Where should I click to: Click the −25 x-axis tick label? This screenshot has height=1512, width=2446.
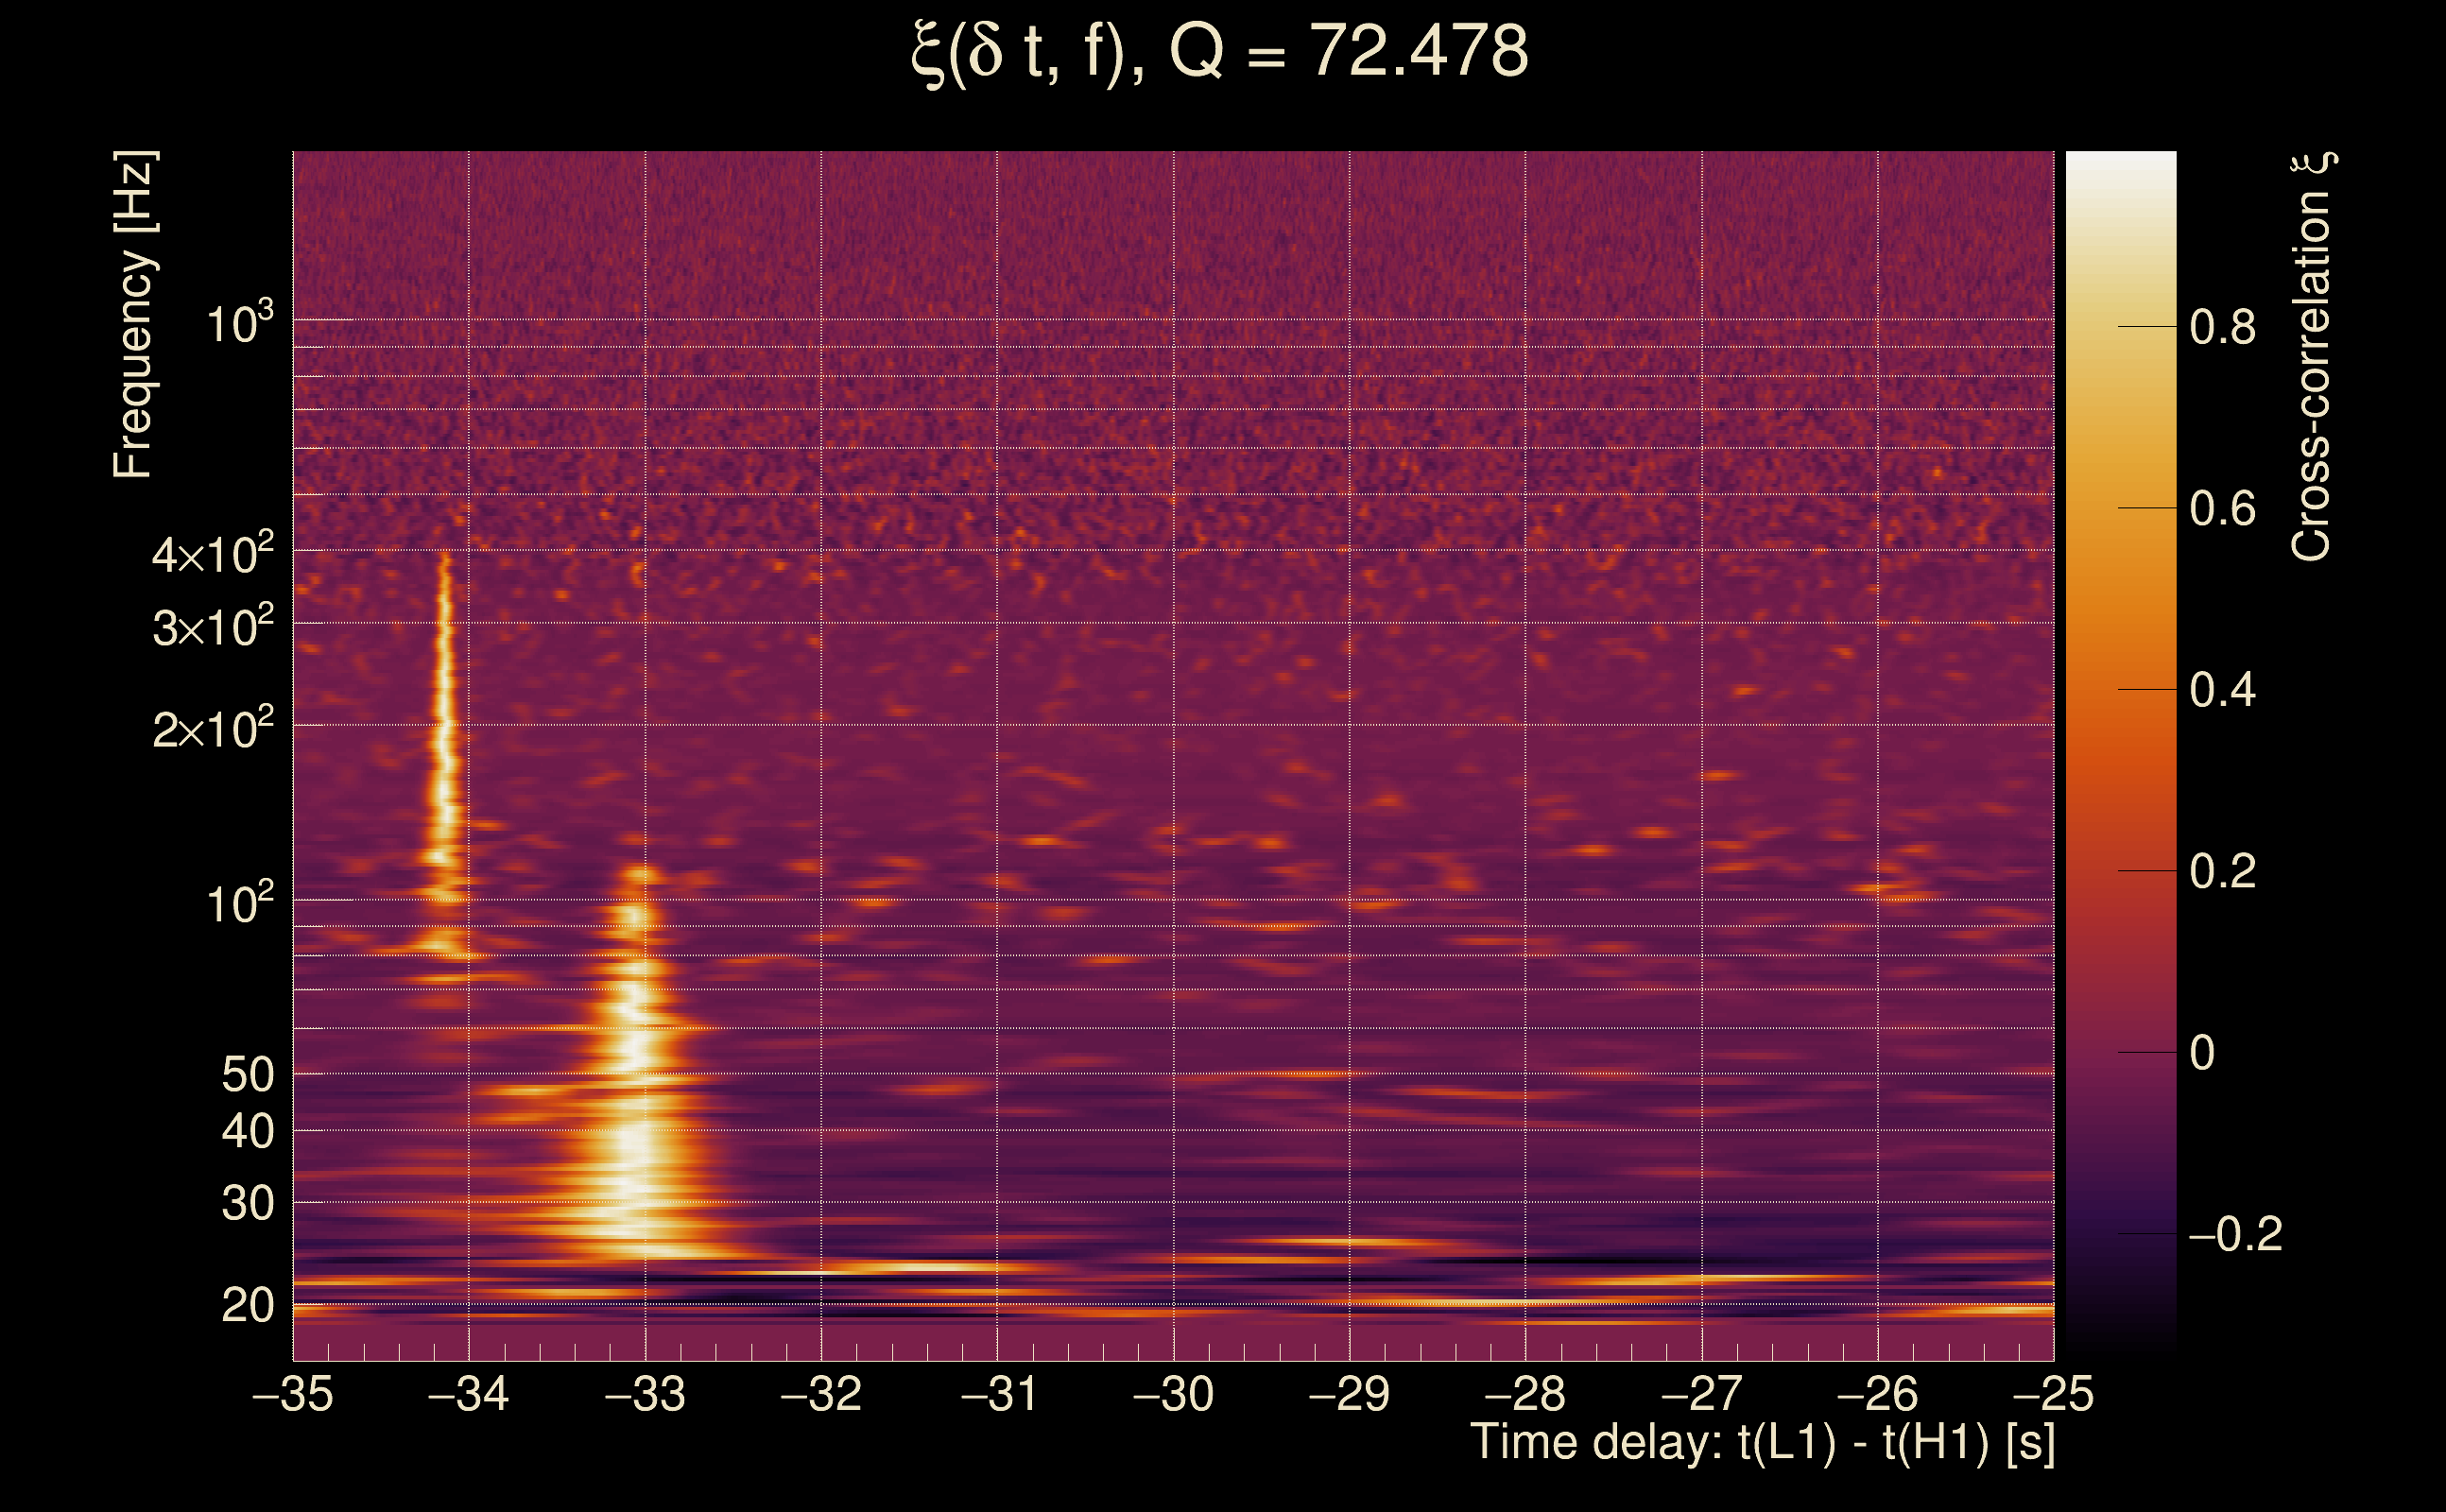coord(2052,1394)
